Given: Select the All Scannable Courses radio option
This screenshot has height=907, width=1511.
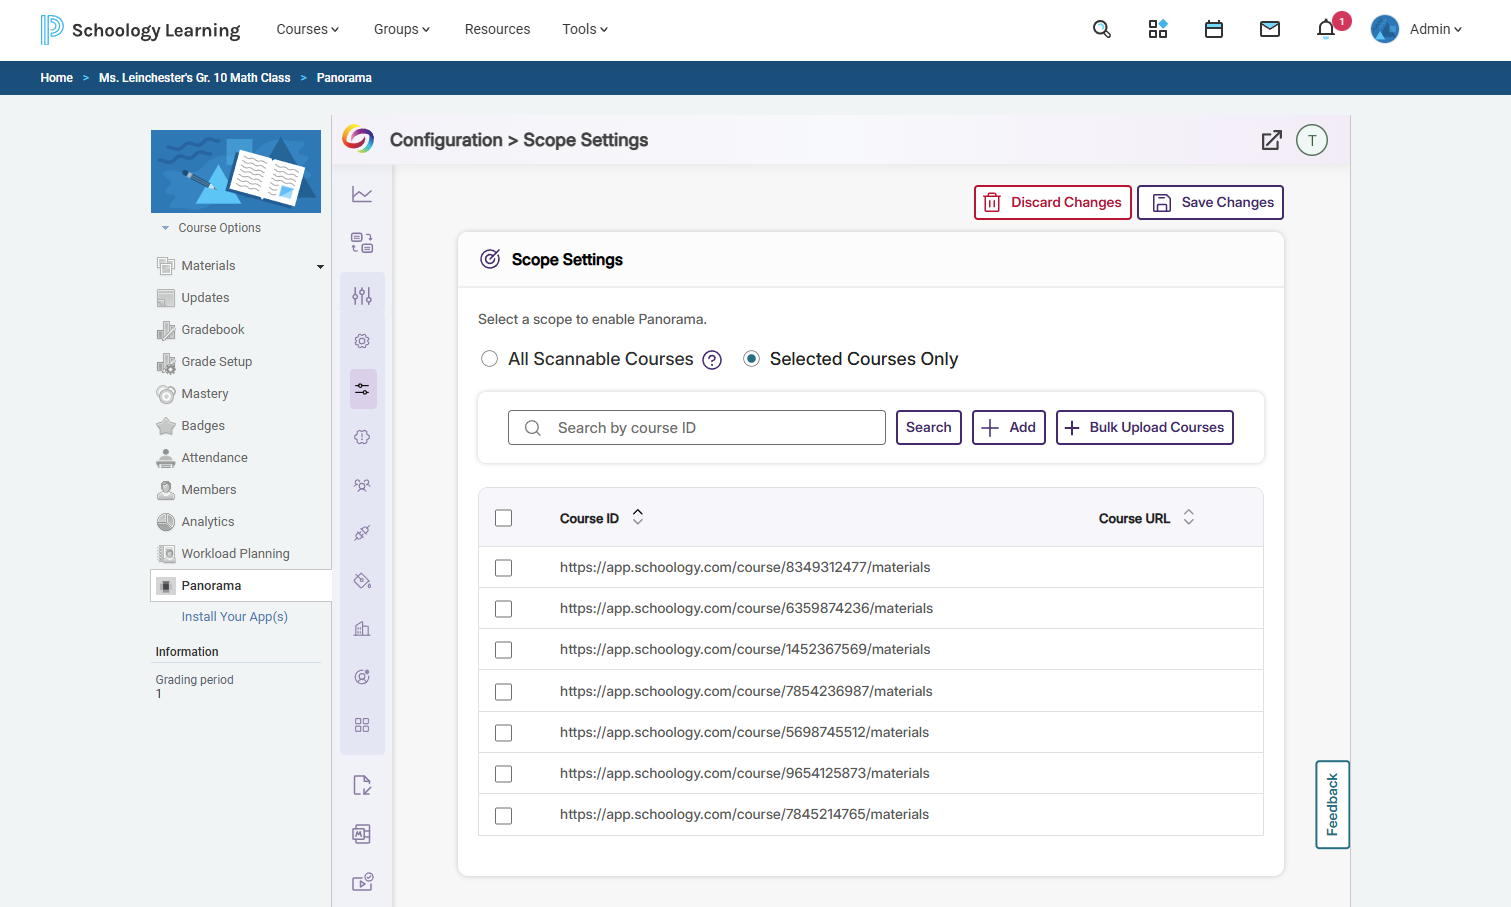Looking at the screenshot, I should [x=489, y=359].
